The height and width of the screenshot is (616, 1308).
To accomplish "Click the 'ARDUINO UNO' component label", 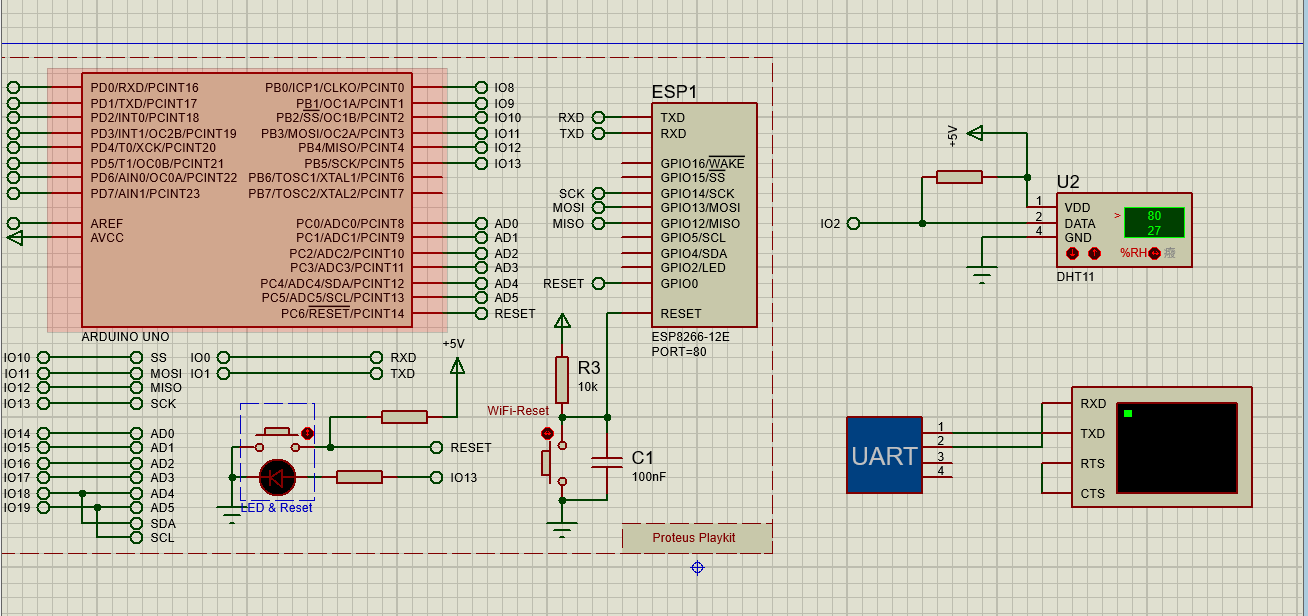I will coord(126,337).
